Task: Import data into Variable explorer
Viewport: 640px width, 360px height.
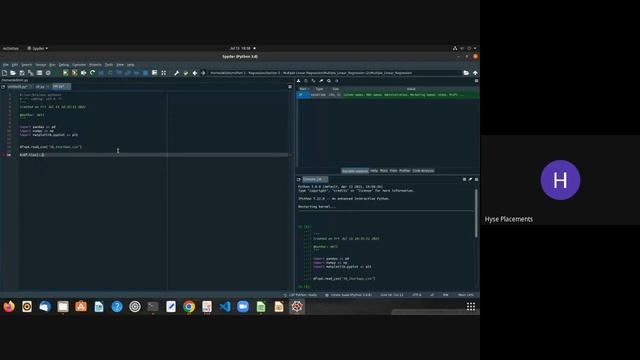Action: (x=298, y=81)
